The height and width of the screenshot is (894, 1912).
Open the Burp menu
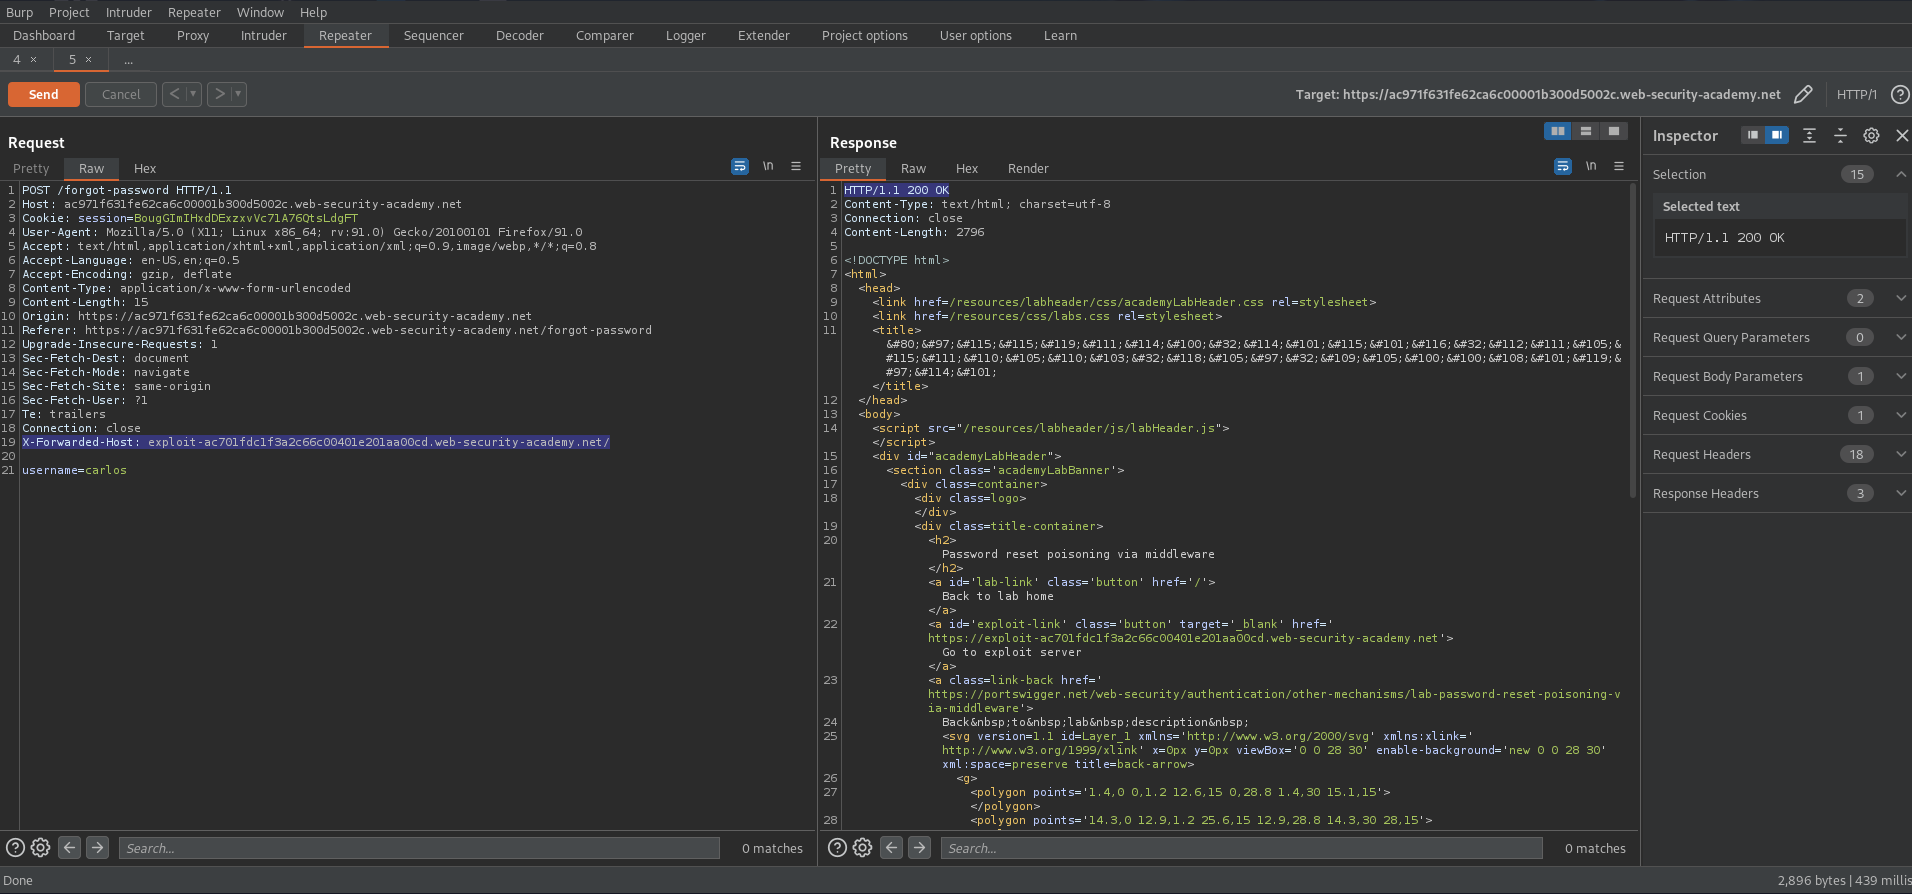pos(19,12)
